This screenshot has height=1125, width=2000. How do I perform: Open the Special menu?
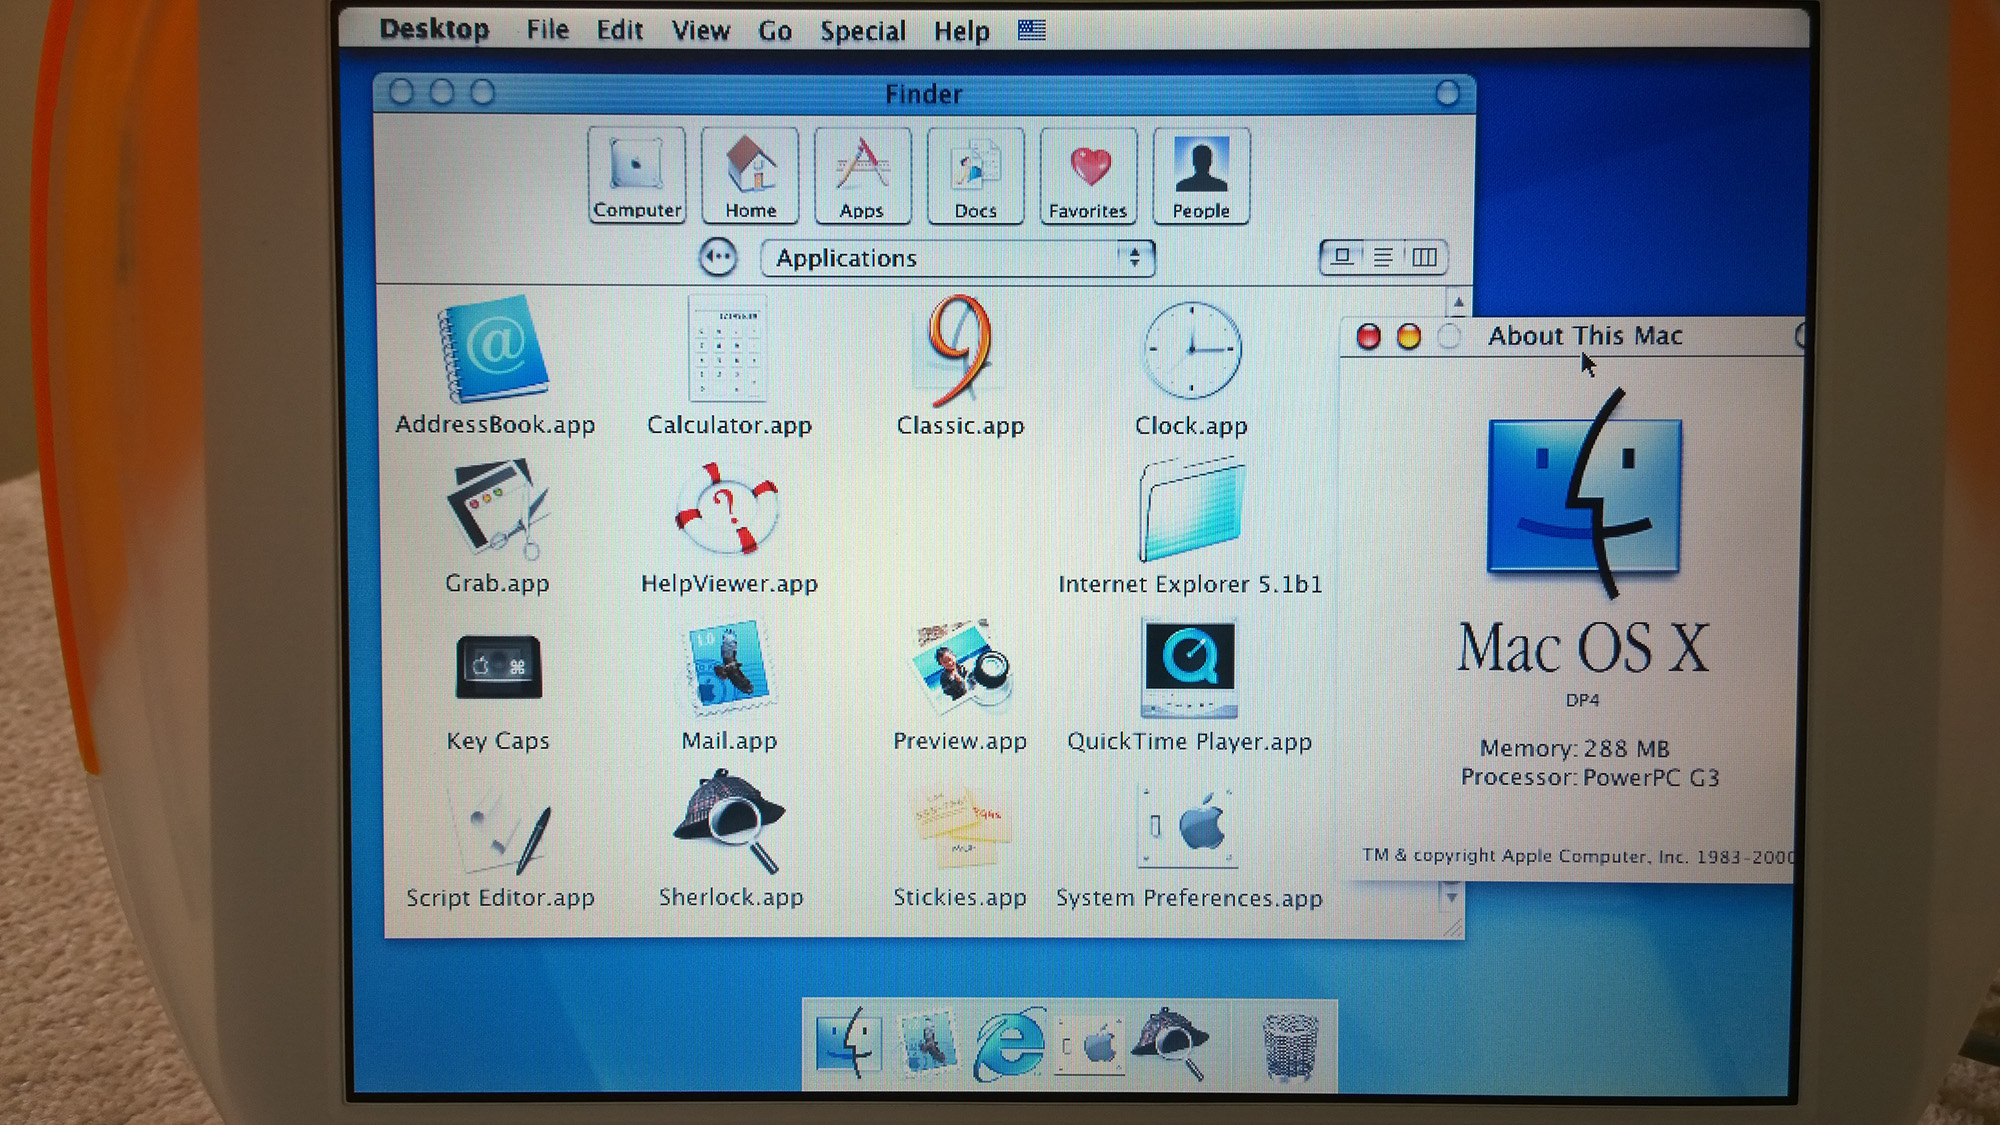click(863, 31)
